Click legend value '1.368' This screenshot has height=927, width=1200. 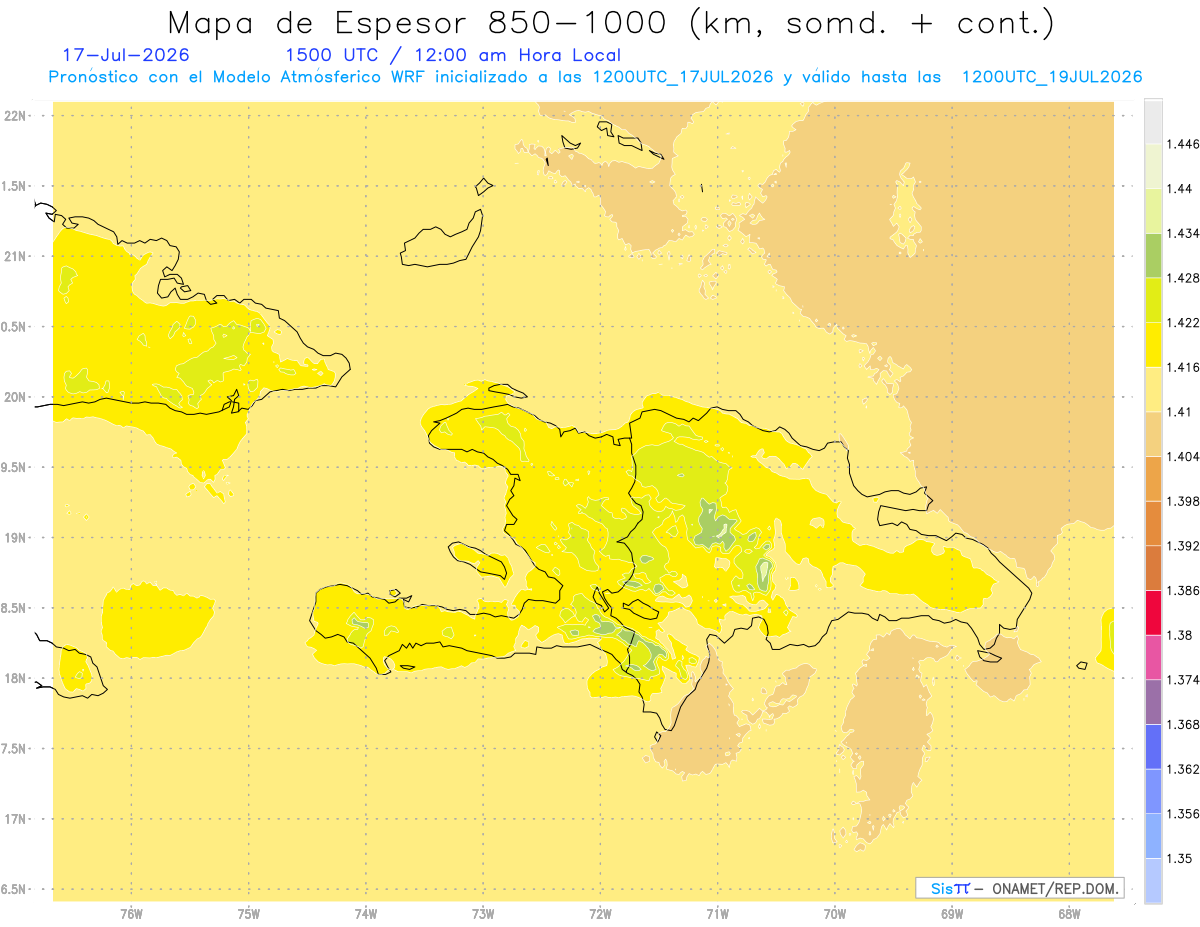[1183, 725]
